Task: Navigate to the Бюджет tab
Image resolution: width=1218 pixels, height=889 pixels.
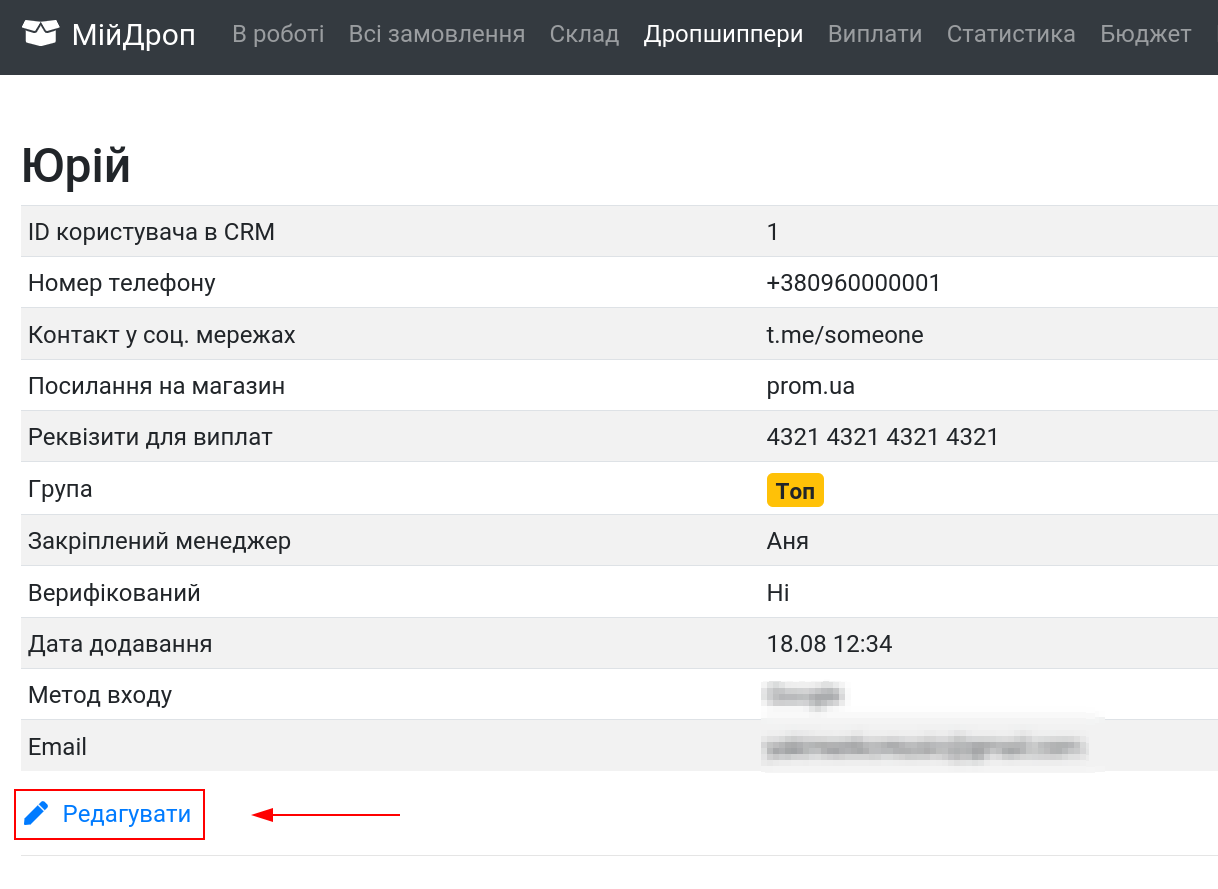Action: [x=1146, y=35]
